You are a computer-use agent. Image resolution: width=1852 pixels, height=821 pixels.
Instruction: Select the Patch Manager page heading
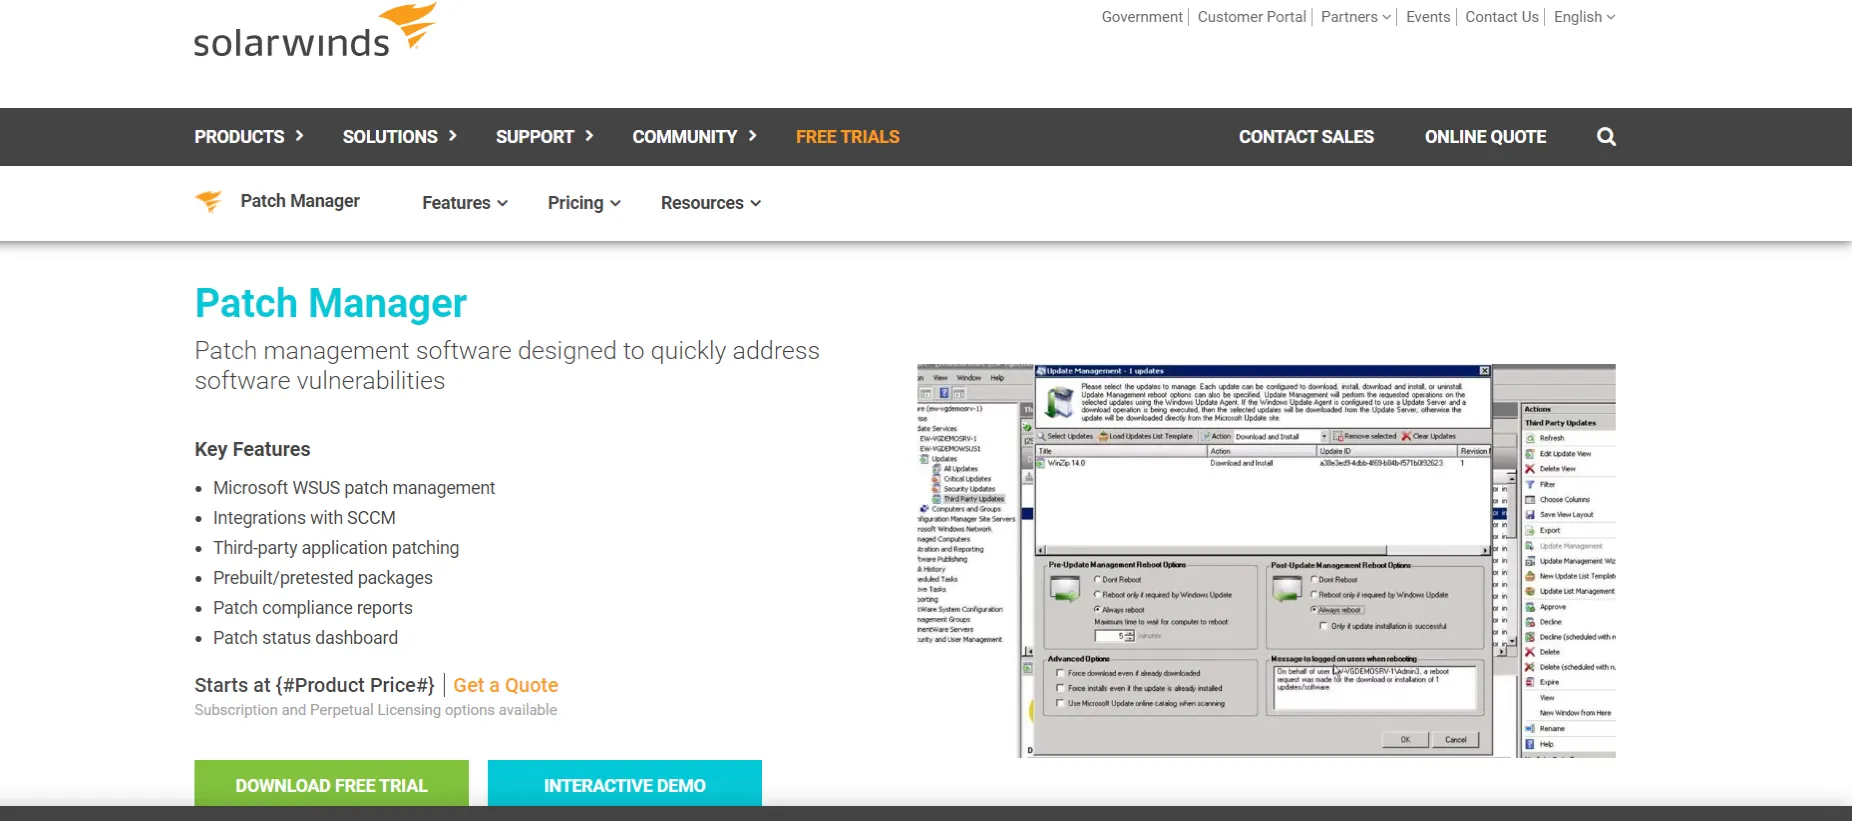point(331,303)
